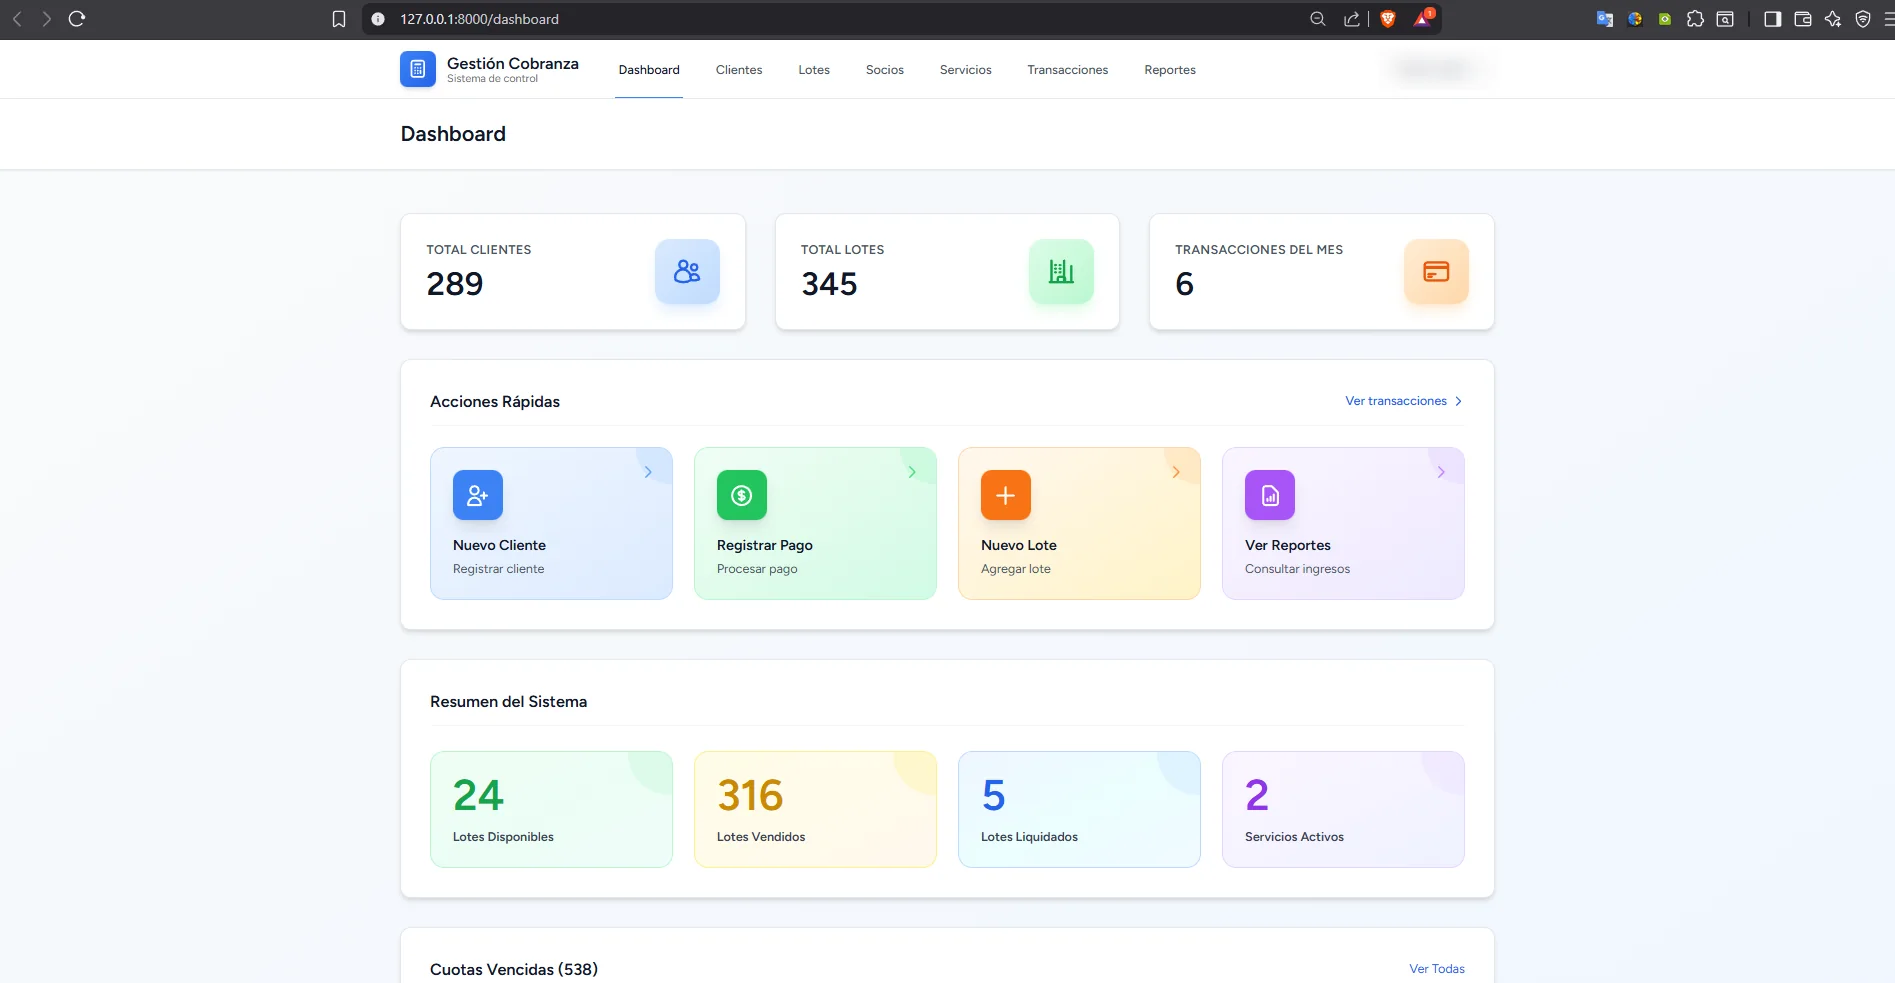This screenshot has height=983, width=1895.
Task: Open the Reportes navigation tab
Action: coord(1170,70)
